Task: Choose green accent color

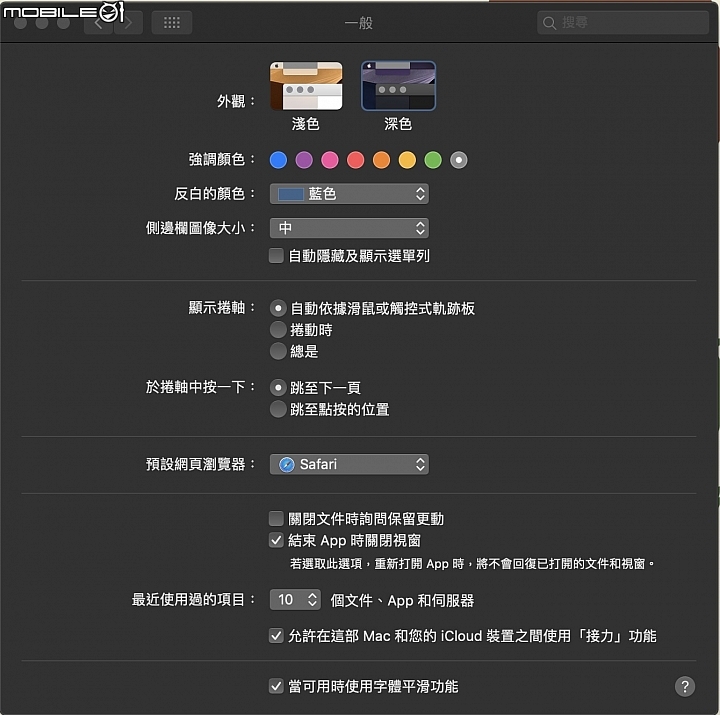Action: coord(433,160)
